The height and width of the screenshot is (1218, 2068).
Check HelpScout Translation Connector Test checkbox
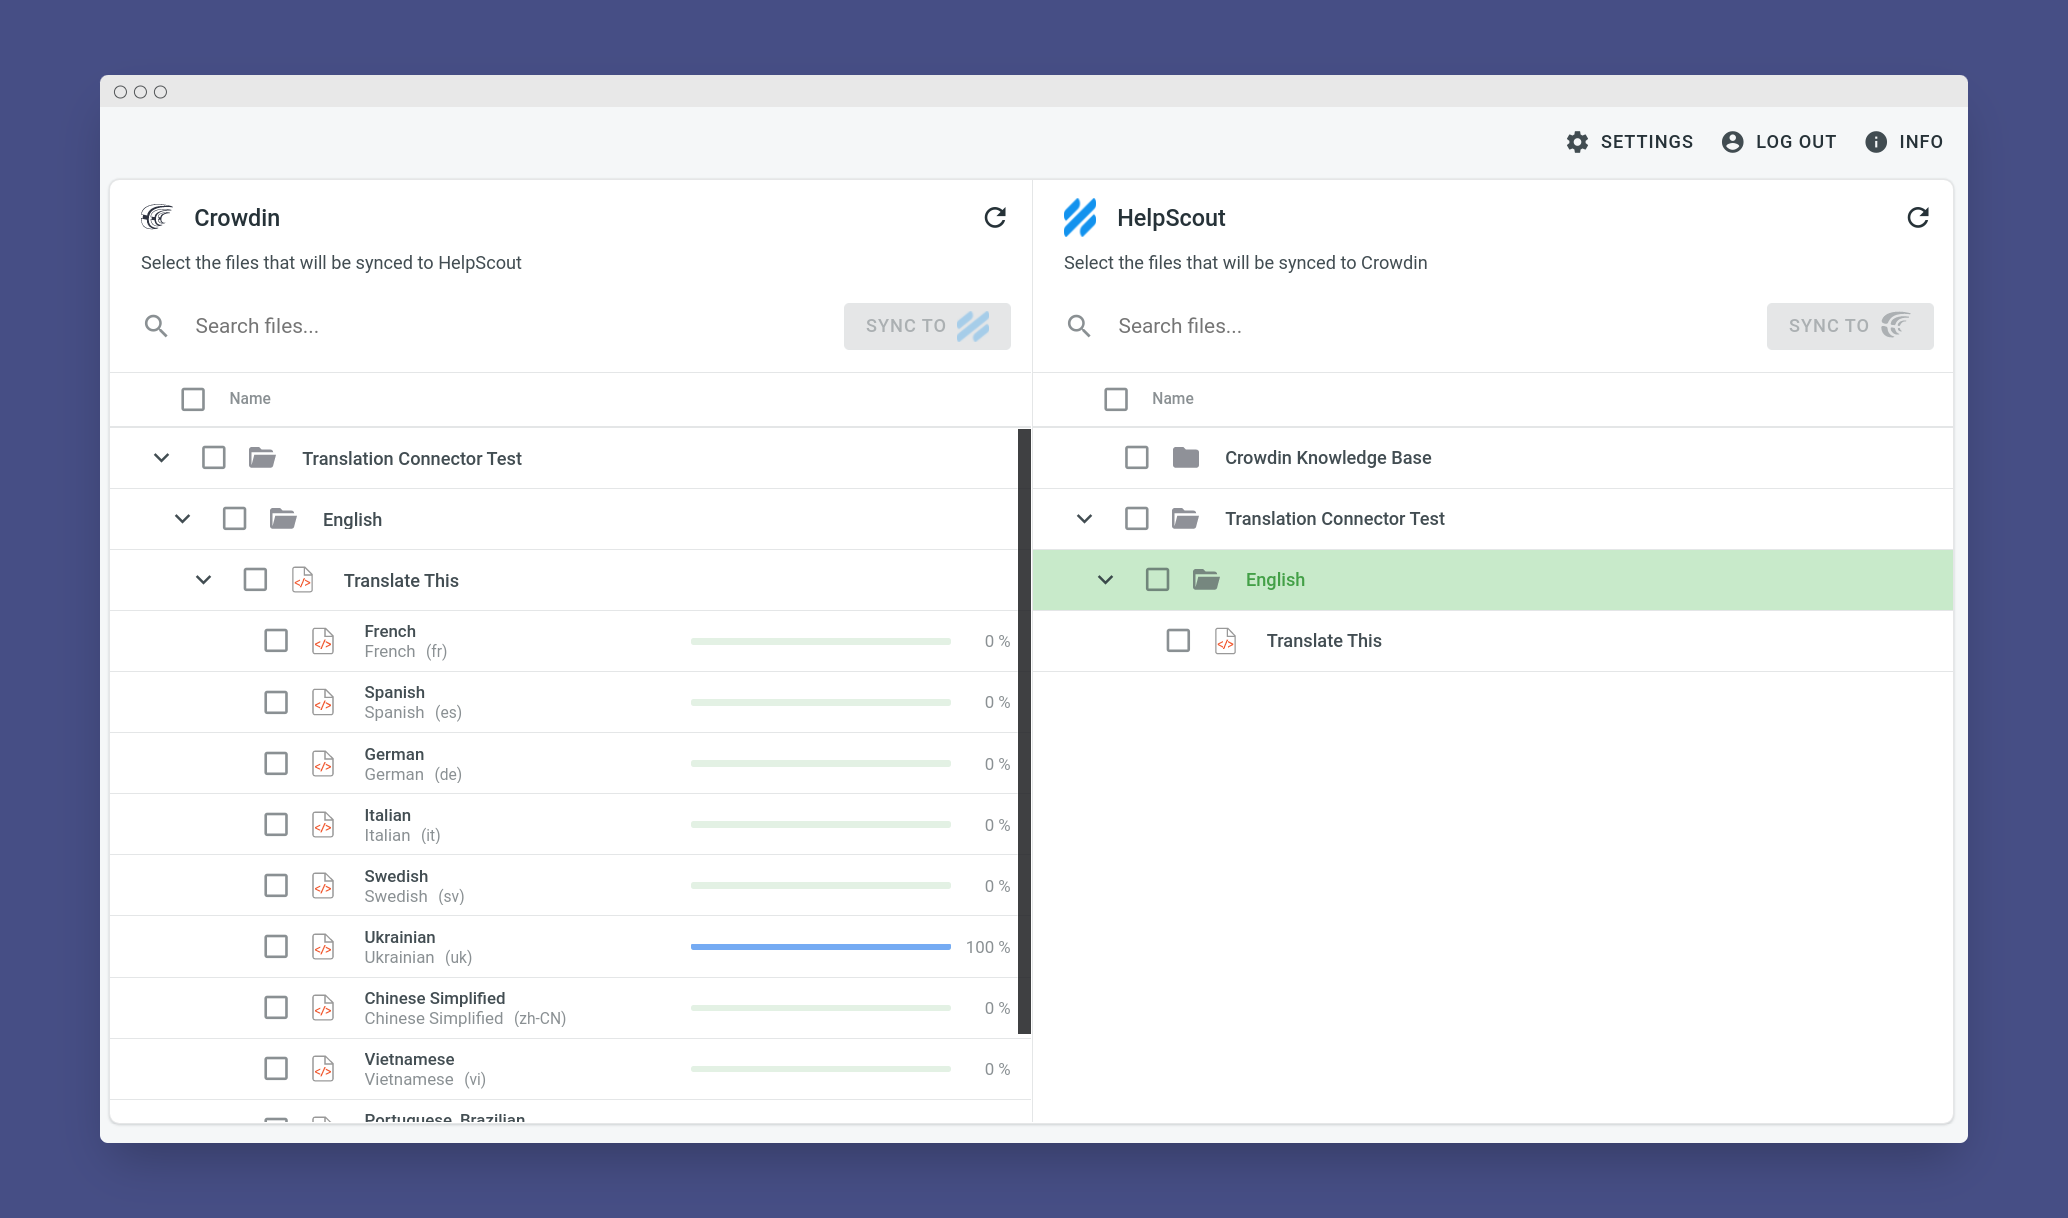pyautogui.click(x=1137, y=519)
